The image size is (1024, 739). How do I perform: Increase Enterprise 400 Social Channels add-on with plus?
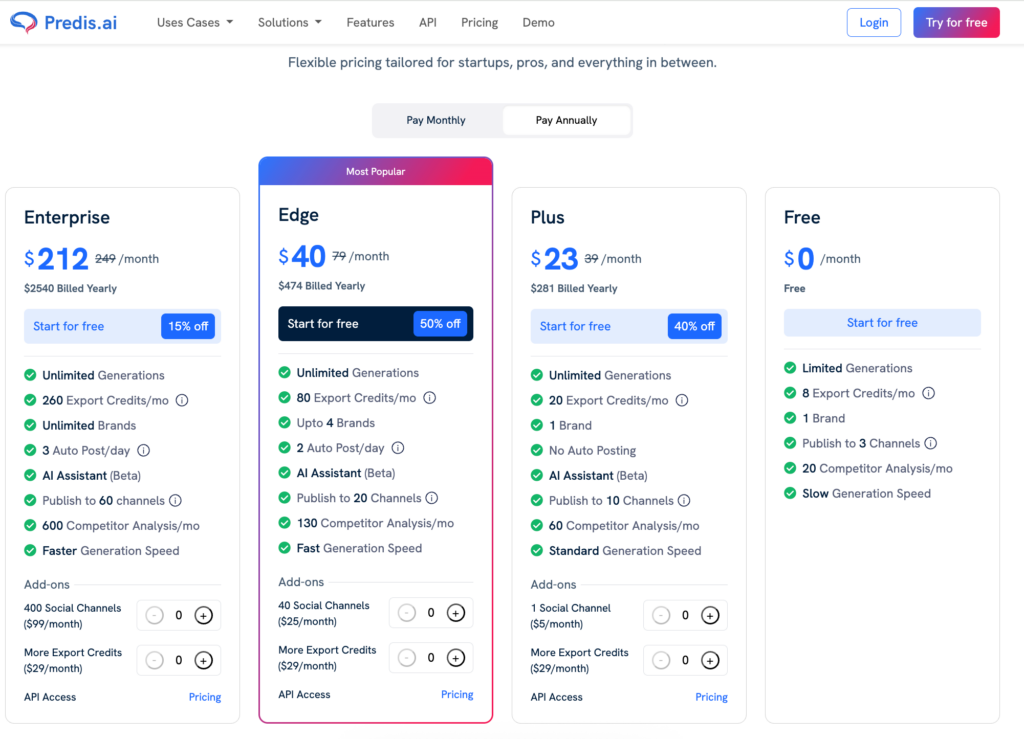[x=203, y=616]
